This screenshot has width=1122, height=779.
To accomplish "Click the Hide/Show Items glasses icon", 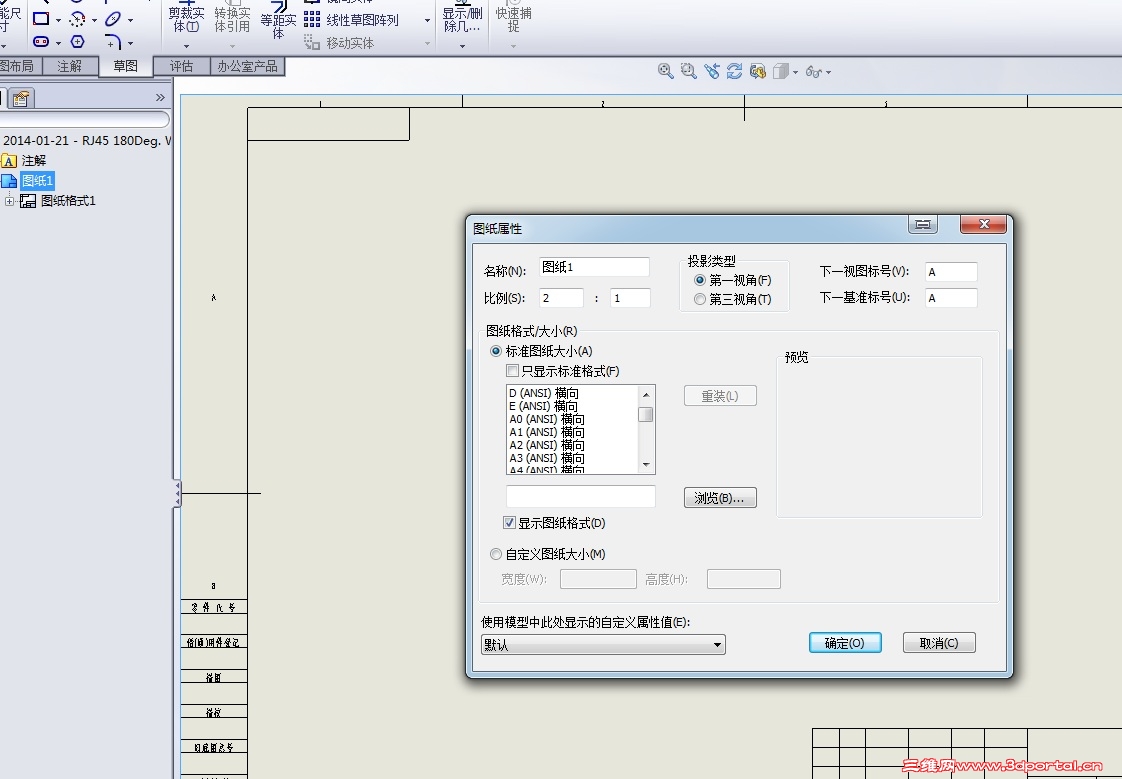I will point(814,72).
